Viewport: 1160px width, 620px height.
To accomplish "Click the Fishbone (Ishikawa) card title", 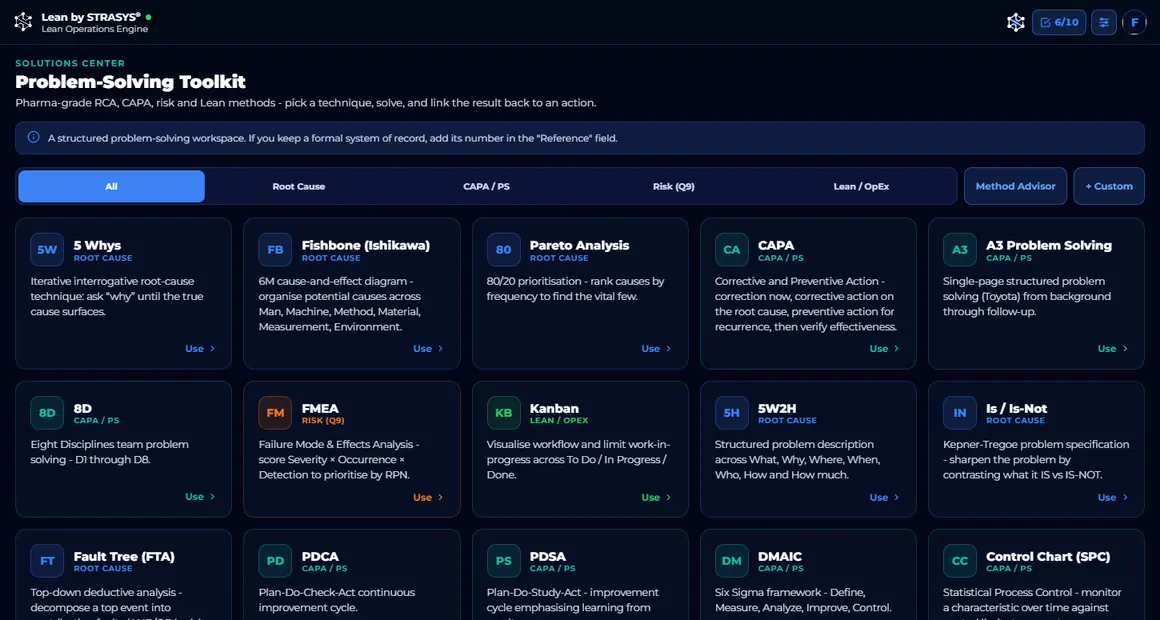I will tap(365, 245).
